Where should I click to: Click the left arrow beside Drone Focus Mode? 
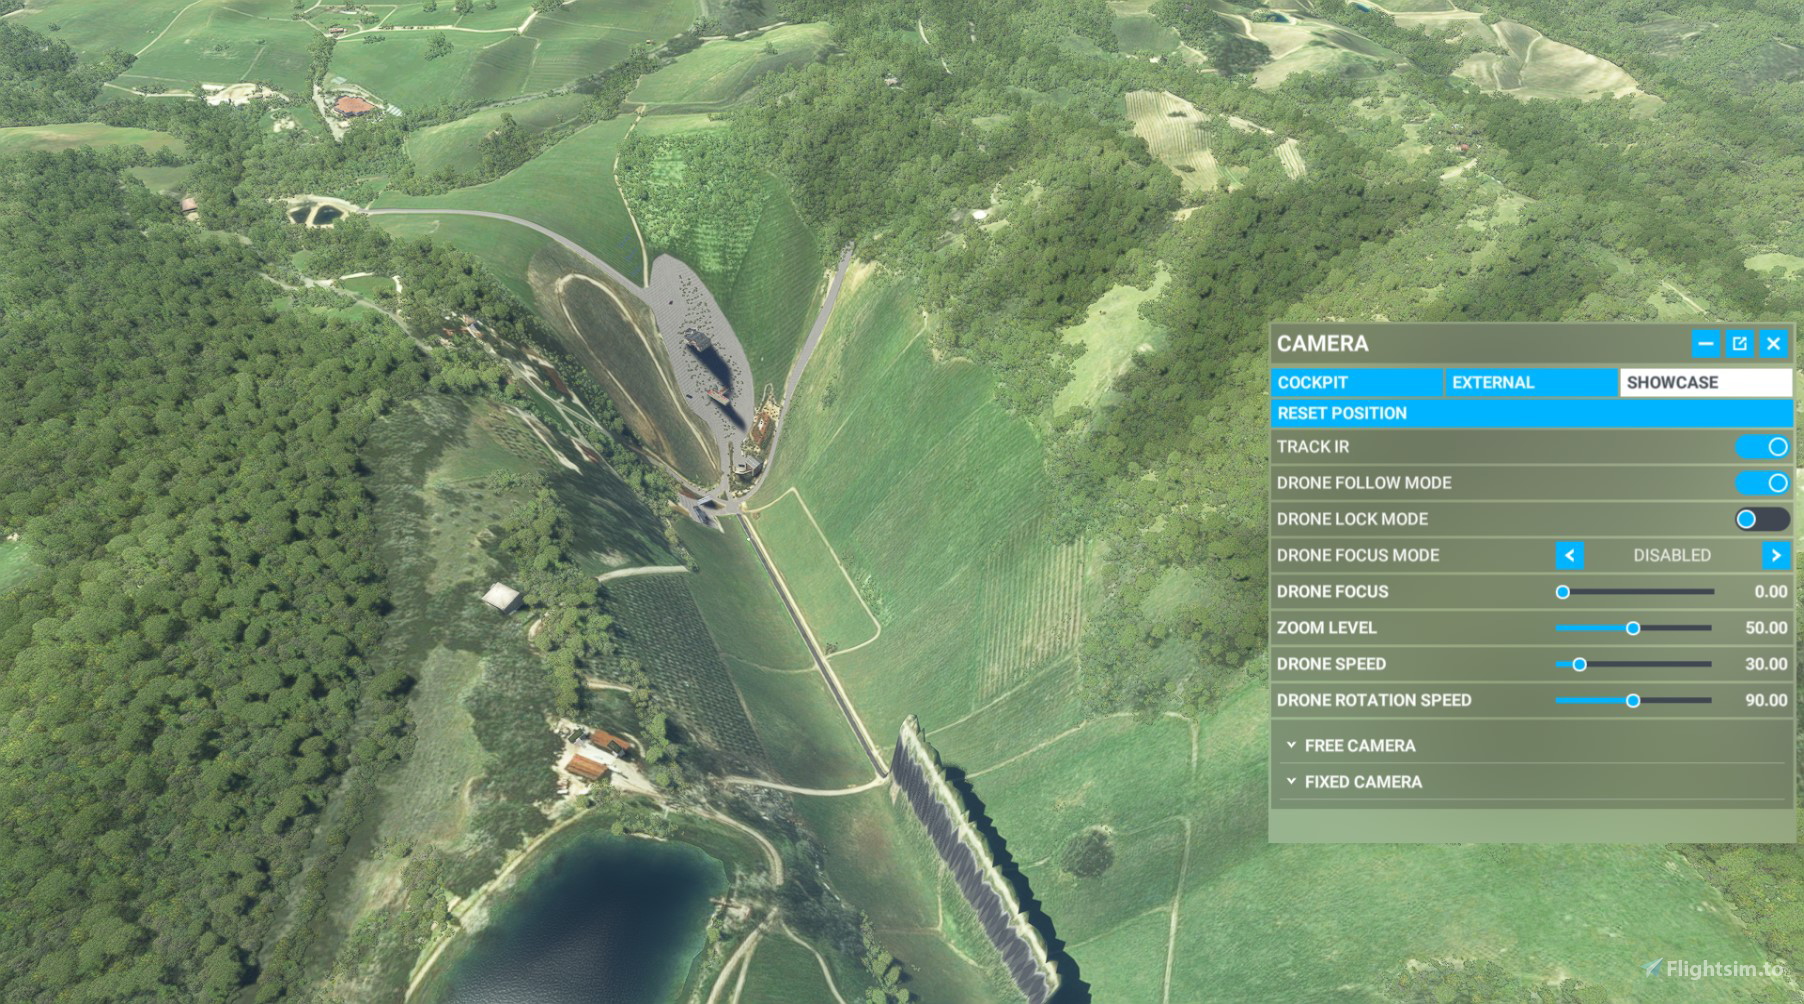[1570, 555]
